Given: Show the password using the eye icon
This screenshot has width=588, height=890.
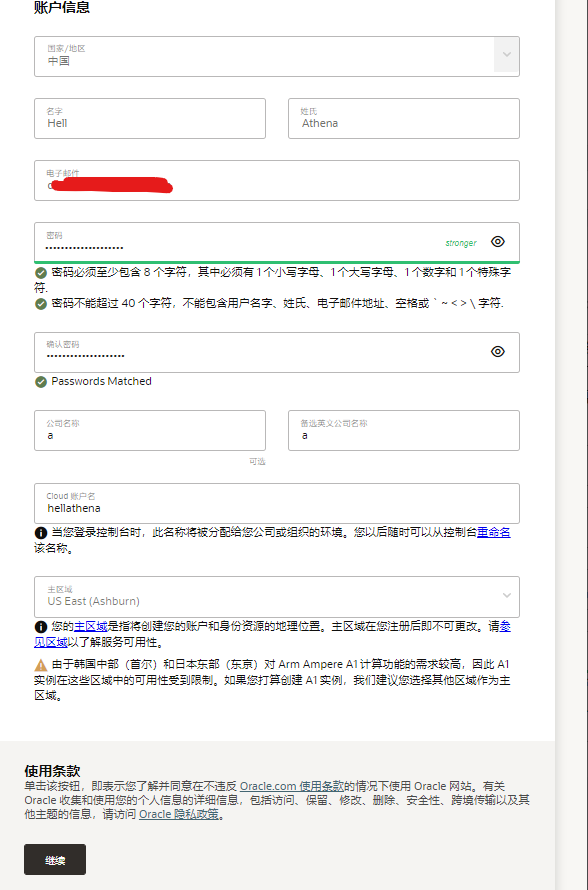Looking at the screenshot, I should (498, 242).
